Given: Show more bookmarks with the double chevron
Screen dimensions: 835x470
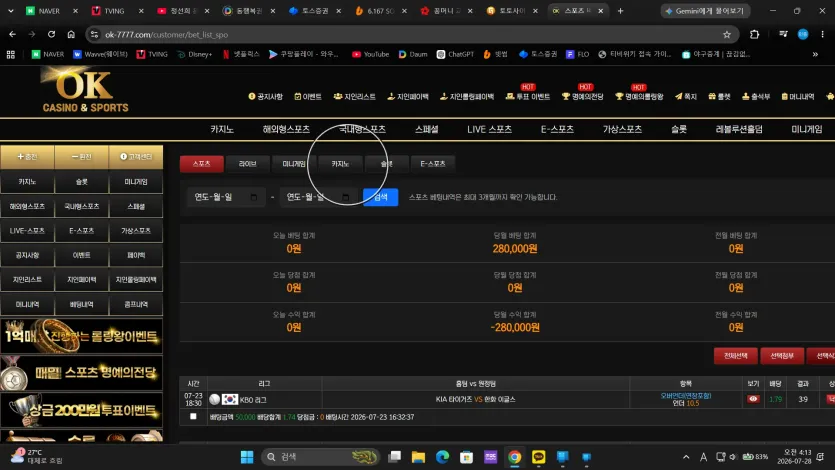Looking at the screenshot, I should coord(815,54).
